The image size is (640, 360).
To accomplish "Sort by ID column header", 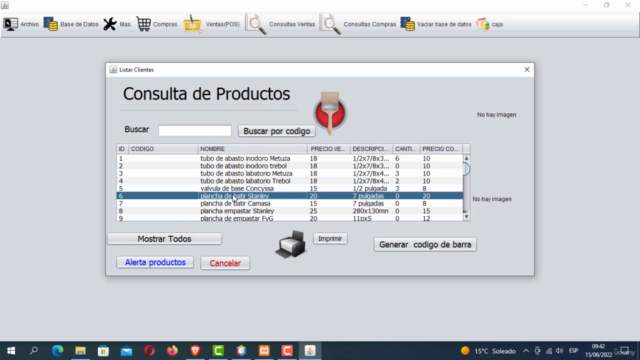I will 122,149.
